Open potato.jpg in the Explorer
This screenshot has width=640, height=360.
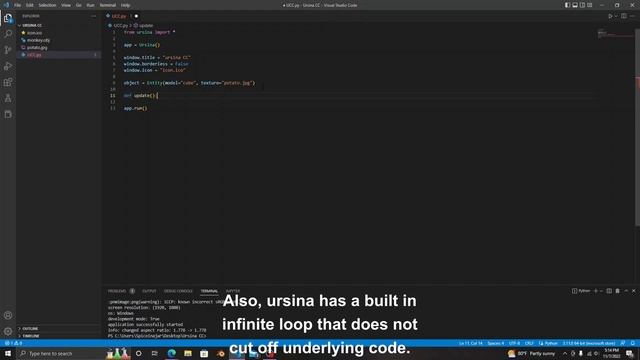[x=37, y=47]
